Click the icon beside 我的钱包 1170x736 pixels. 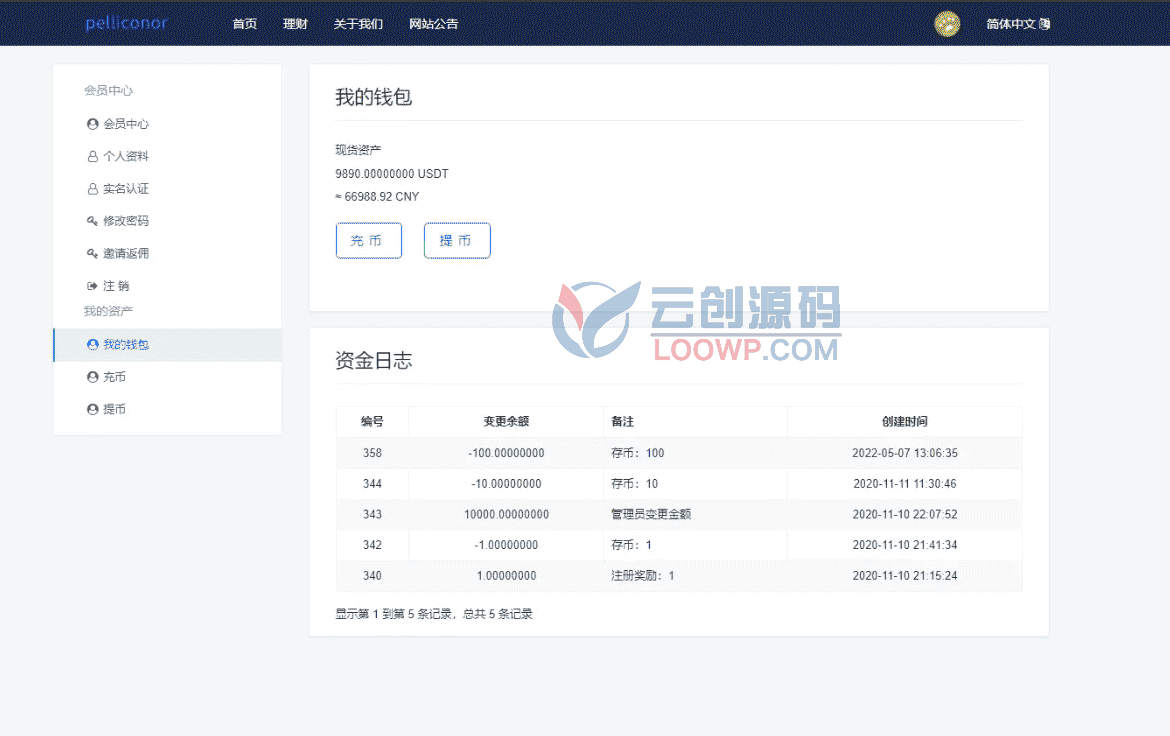tap(93, 344)
